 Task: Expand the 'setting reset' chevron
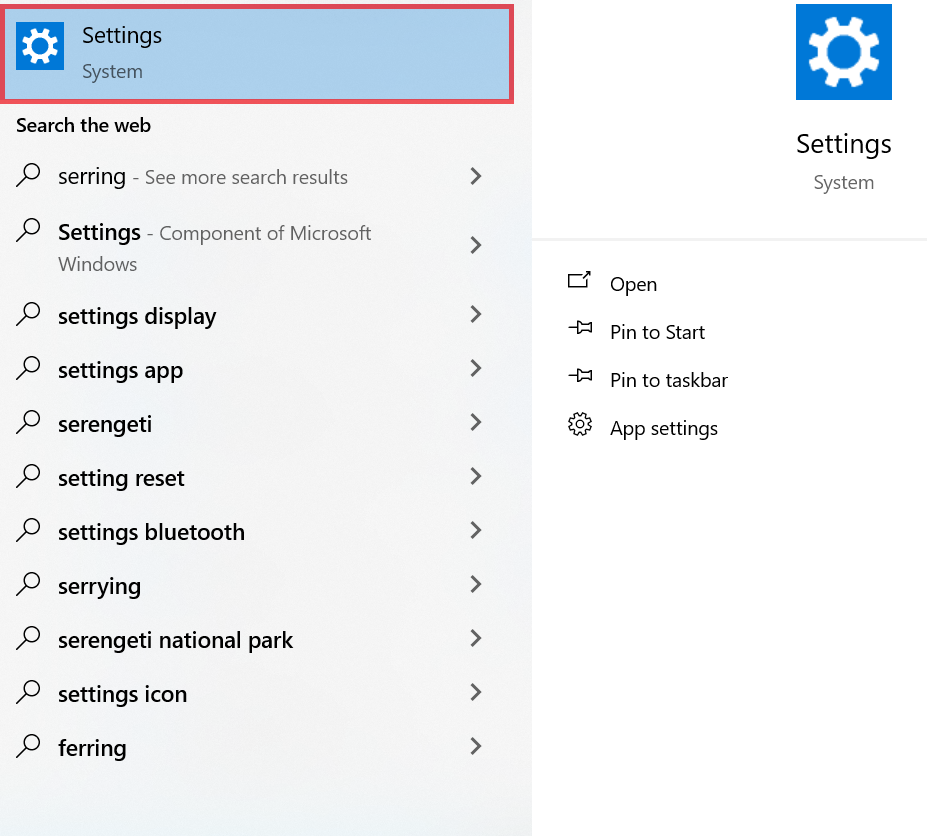pos(476,476)
